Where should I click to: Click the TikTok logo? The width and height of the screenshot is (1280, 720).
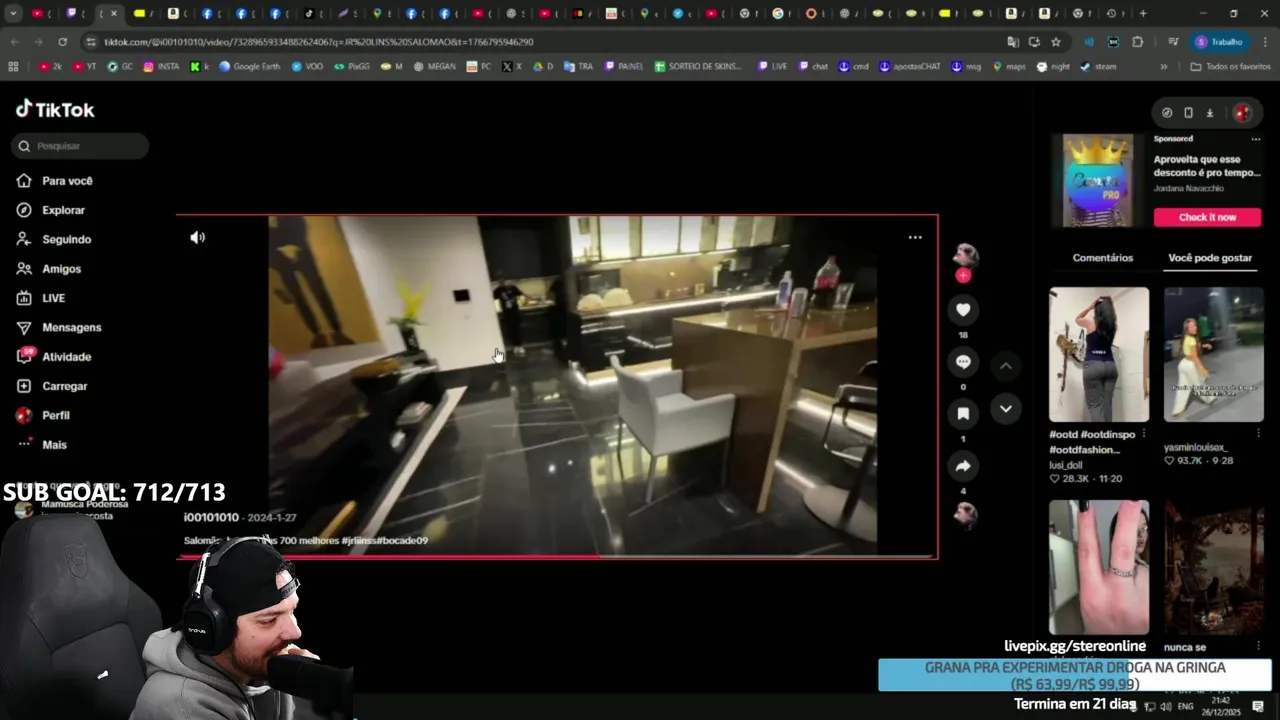55,109
